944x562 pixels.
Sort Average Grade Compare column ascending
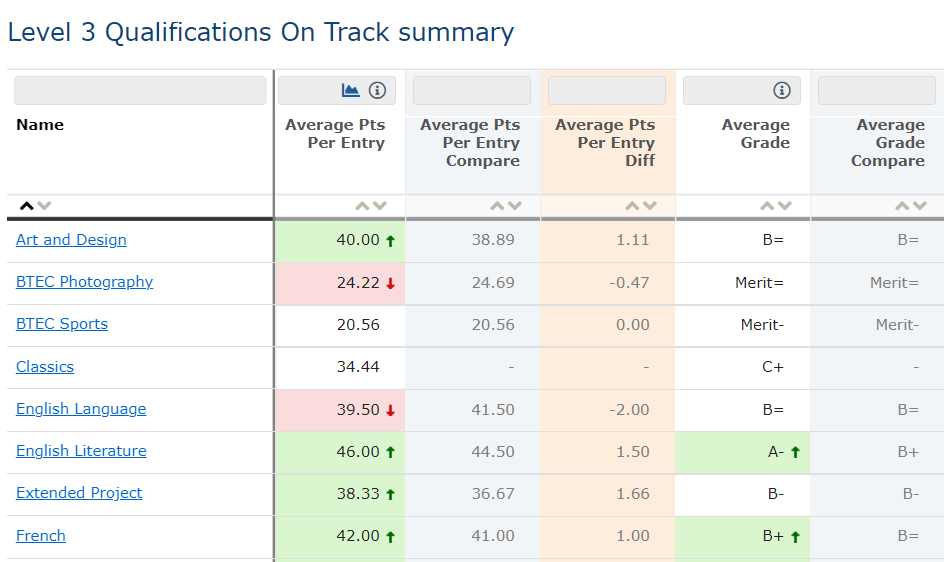pos(903,206)
